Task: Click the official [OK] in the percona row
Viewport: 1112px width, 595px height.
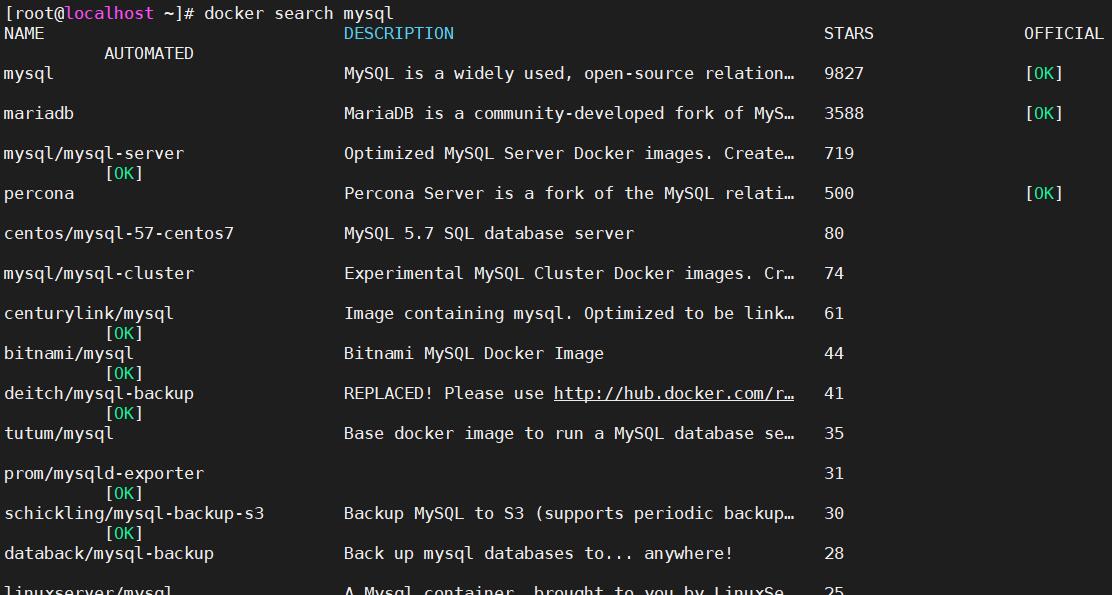Action: tap(1044, 194)
